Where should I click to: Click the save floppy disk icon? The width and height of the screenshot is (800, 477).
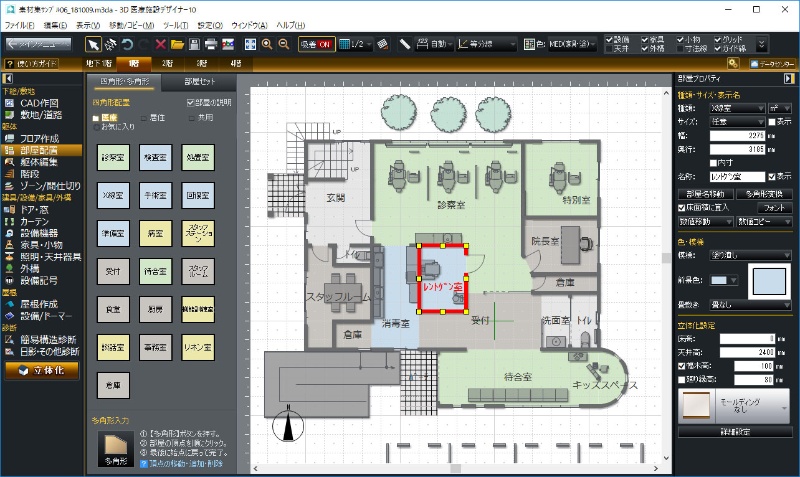coord(193,44)
